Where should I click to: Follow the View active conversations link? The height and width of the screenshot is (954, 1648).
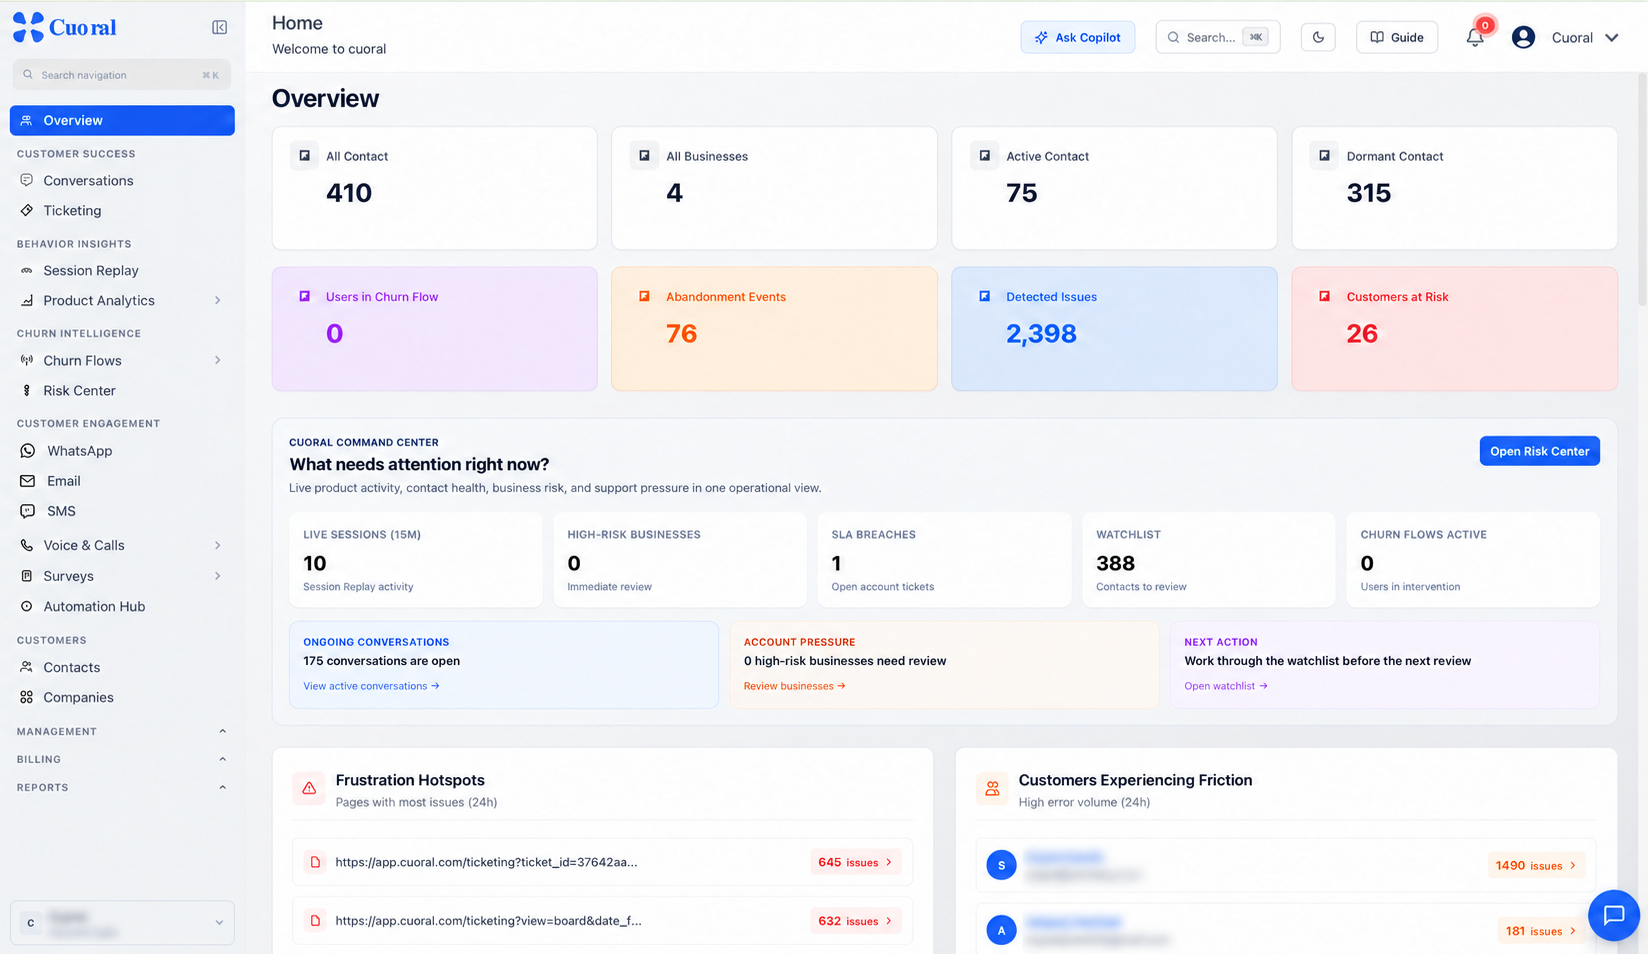click(371, 686)
